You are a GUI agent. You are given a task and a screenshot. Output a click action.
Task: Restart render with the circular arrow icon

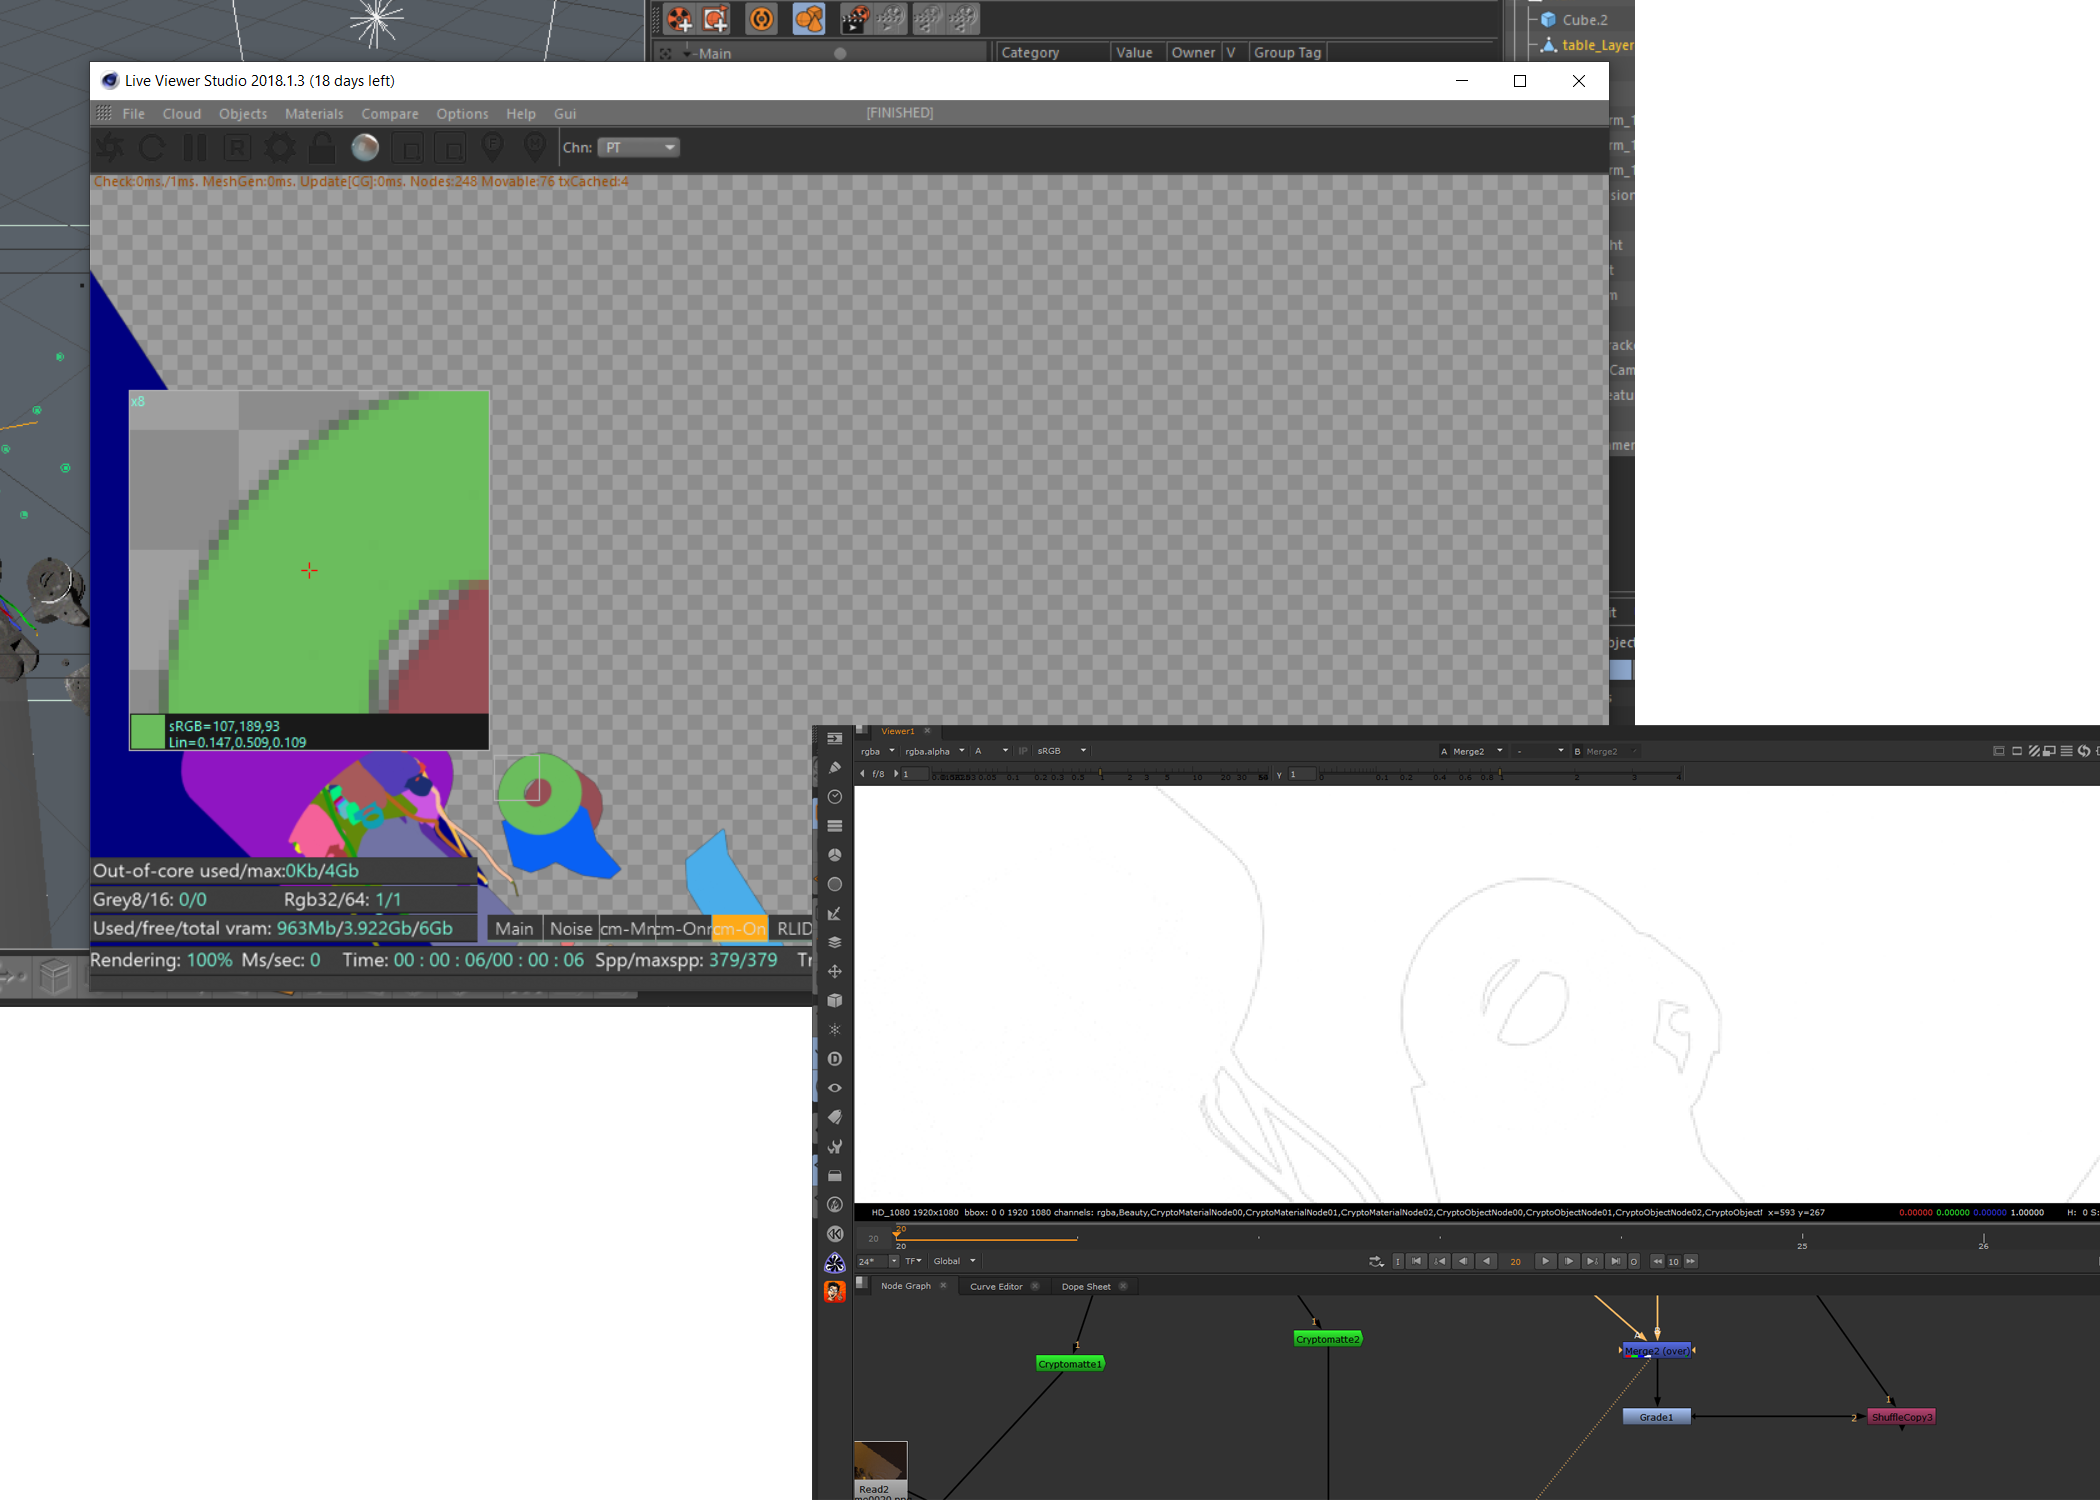pyautogui.click(x=152, y=148)
